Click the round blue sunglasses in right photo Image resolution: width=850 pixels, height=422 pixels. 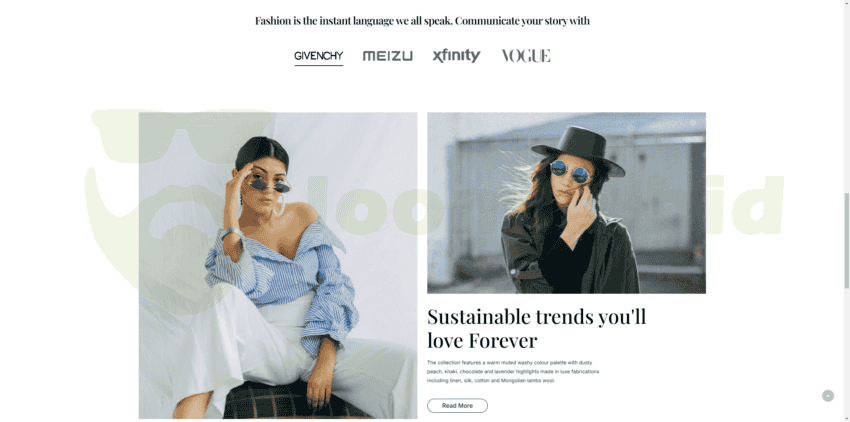570,172
